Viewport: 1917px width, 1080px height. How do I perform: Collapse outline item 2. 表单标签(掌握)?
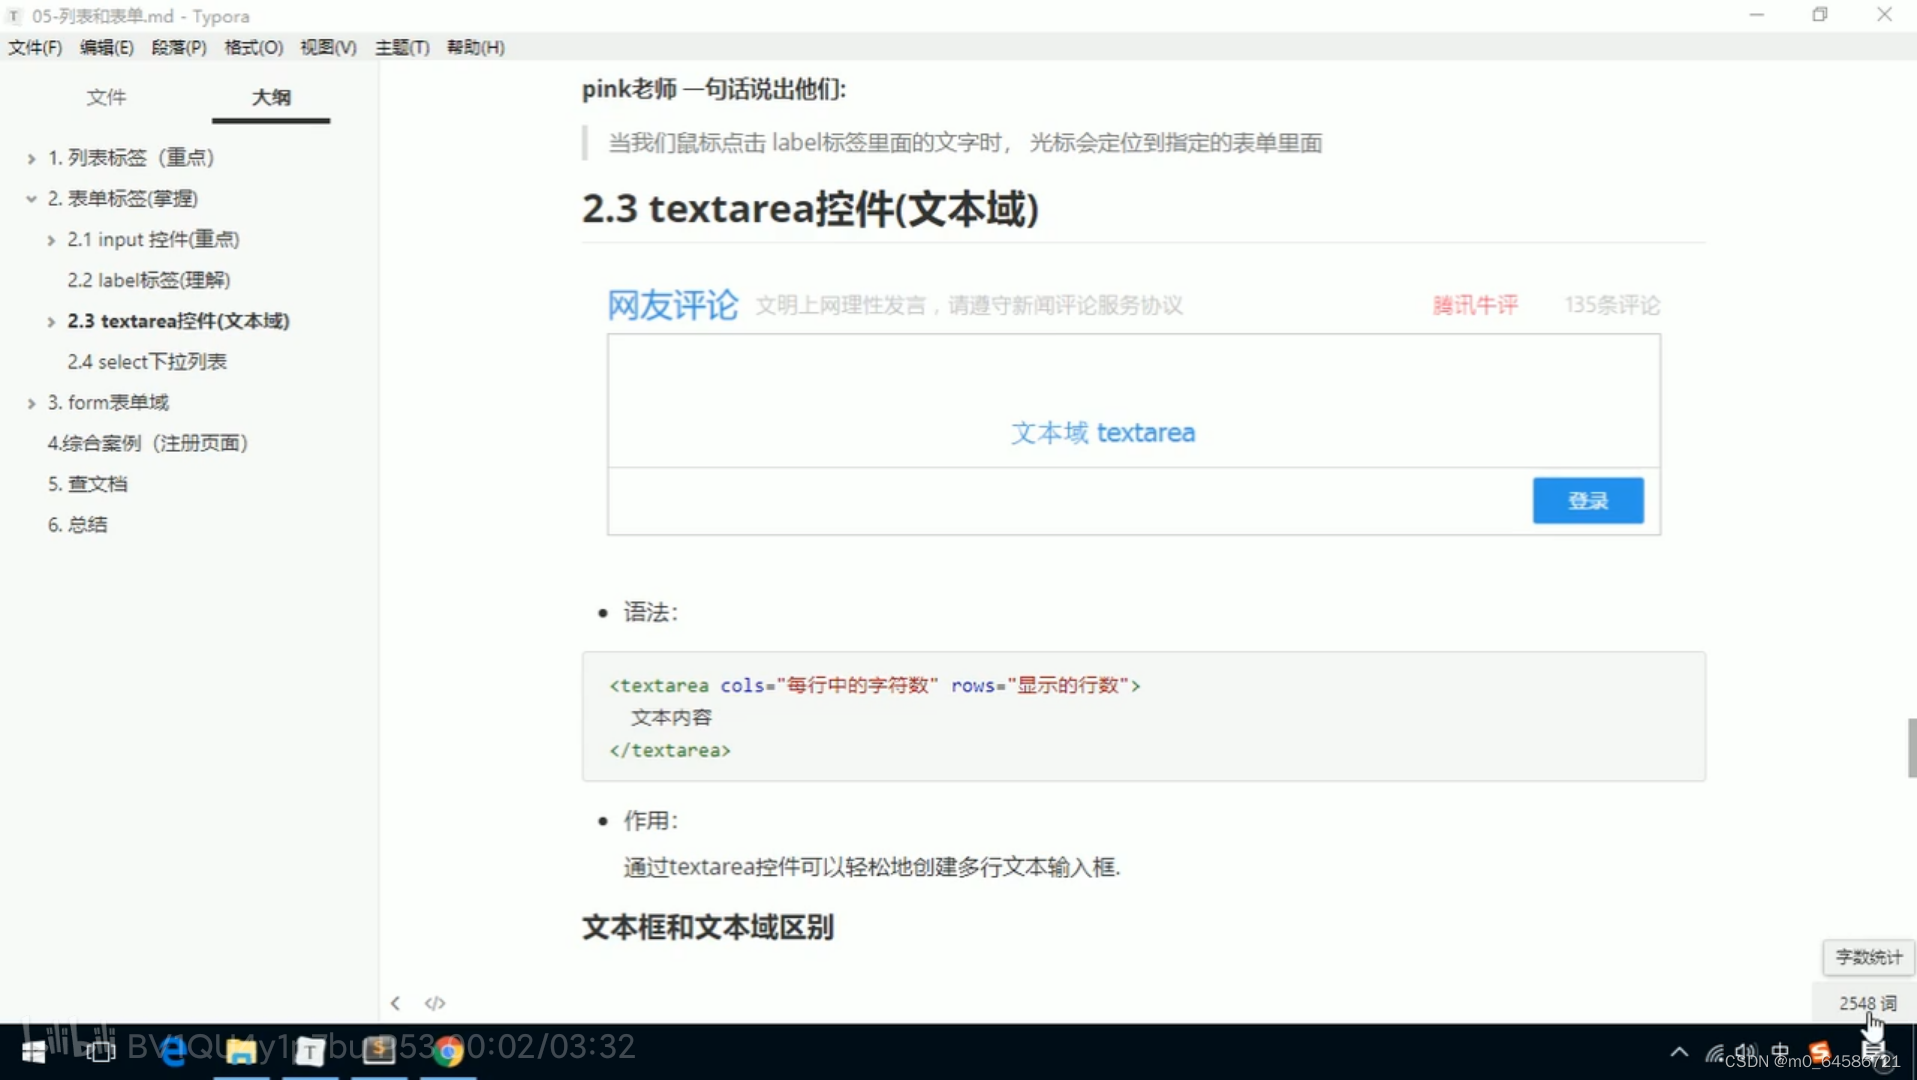coord(31,199)
